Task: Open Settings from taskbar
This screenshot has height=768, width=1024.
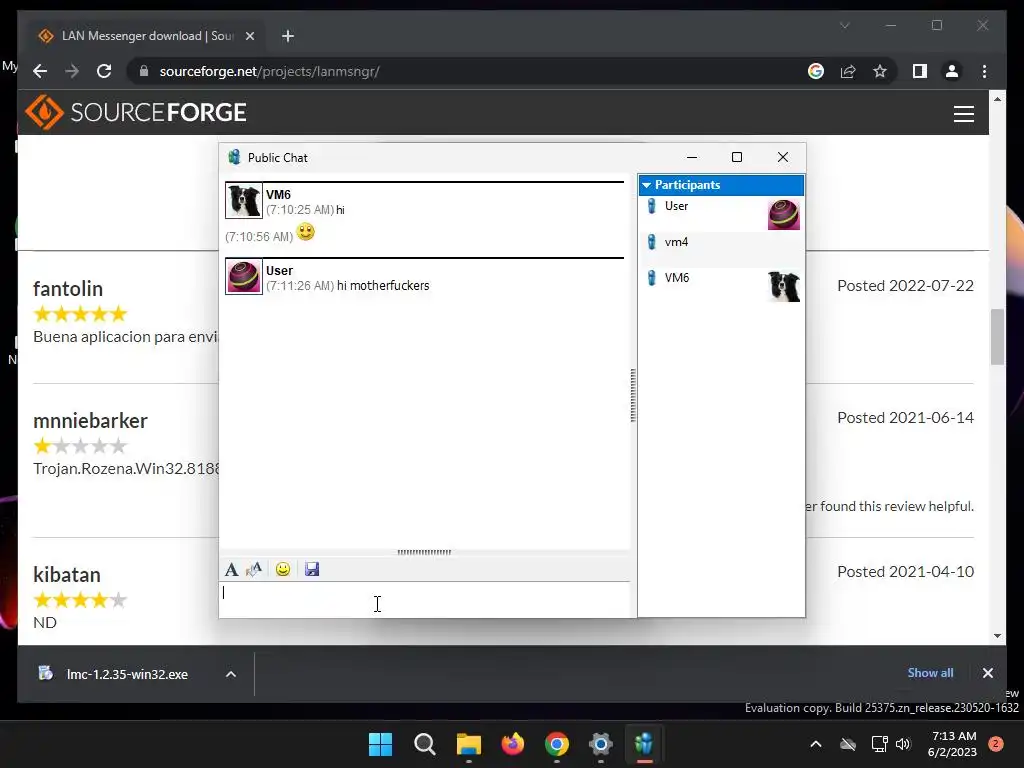Action: click(601, 744)
